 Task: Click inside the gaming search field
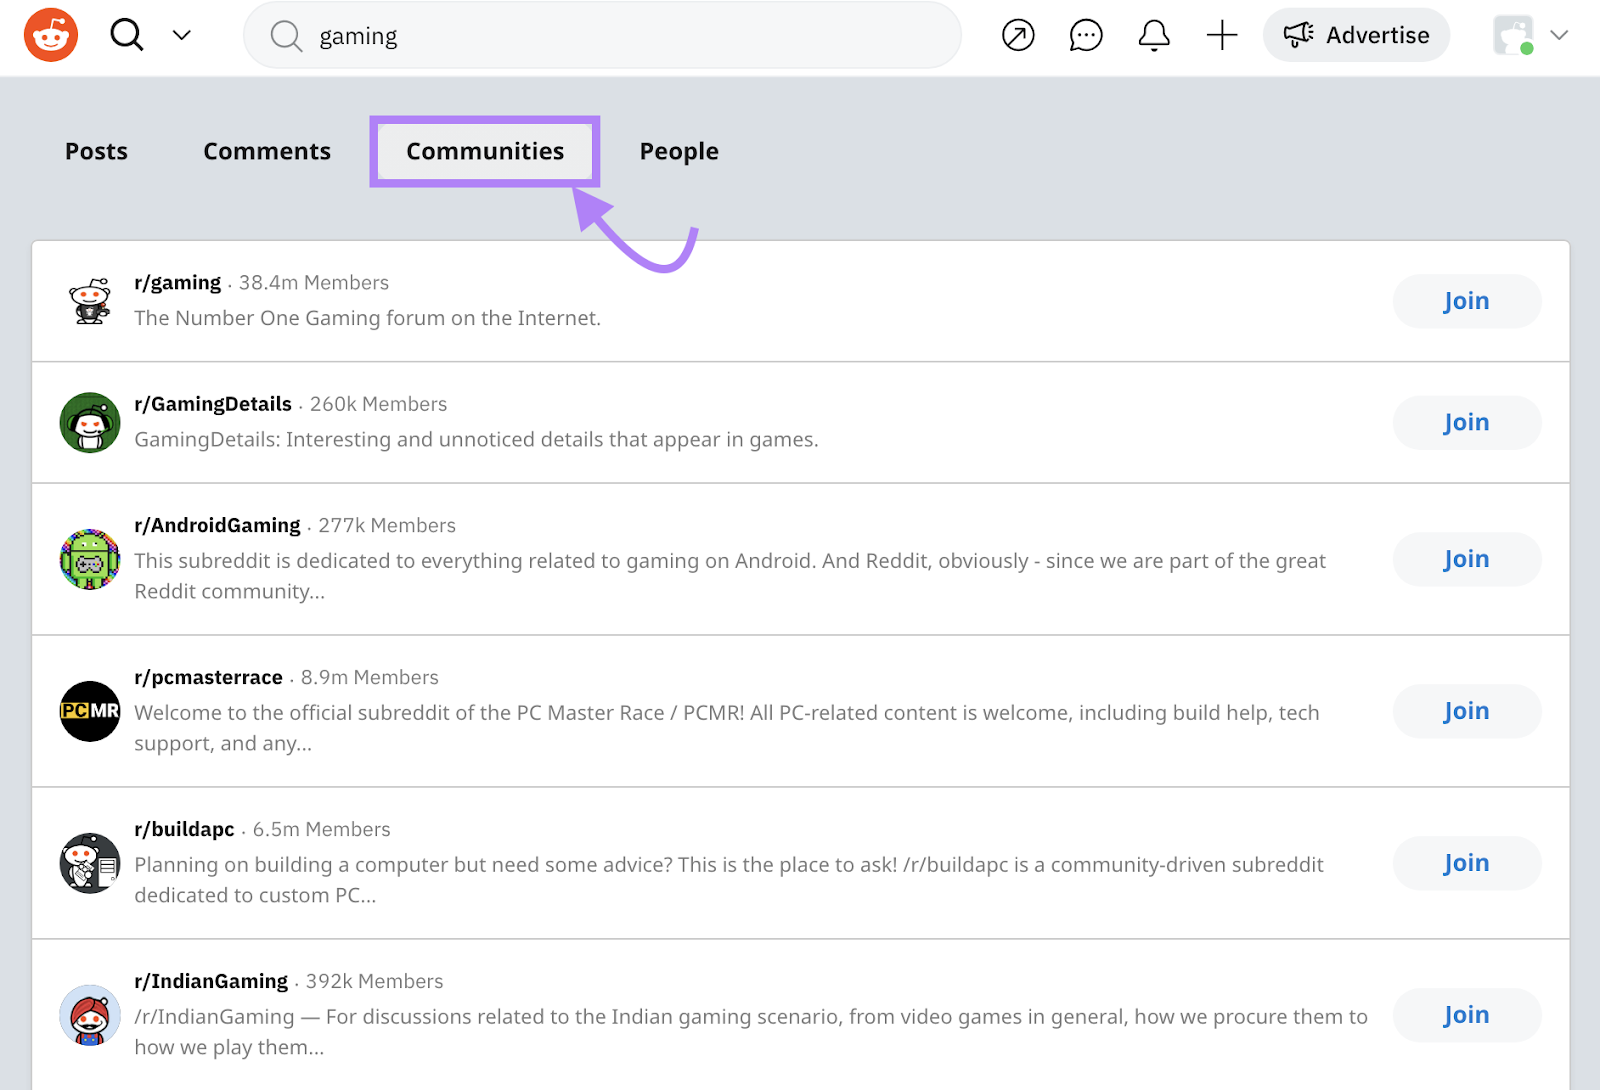600,35
